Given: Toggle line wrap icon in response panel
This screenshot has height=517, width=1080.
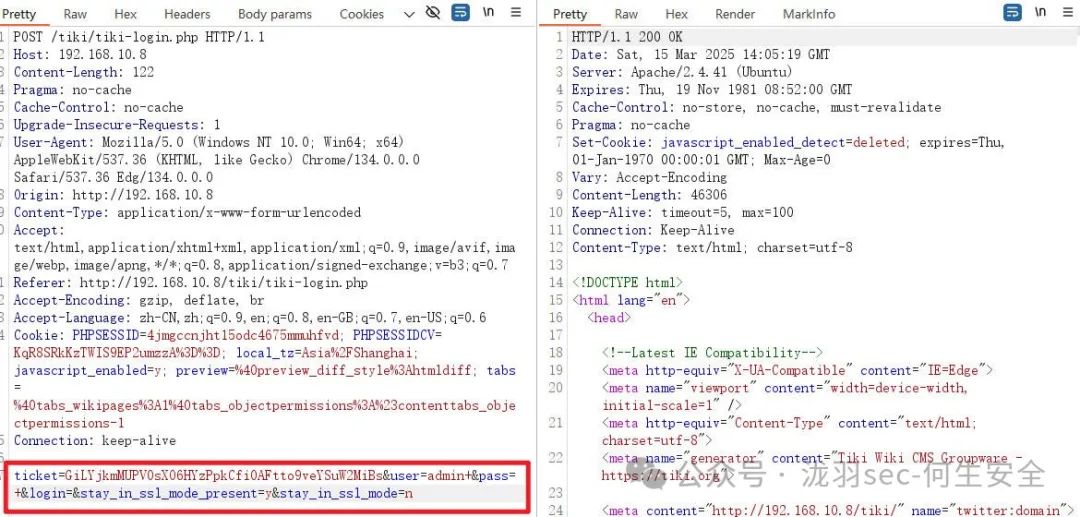Looking at the screenshot, I should click(x=1012, y=12).
